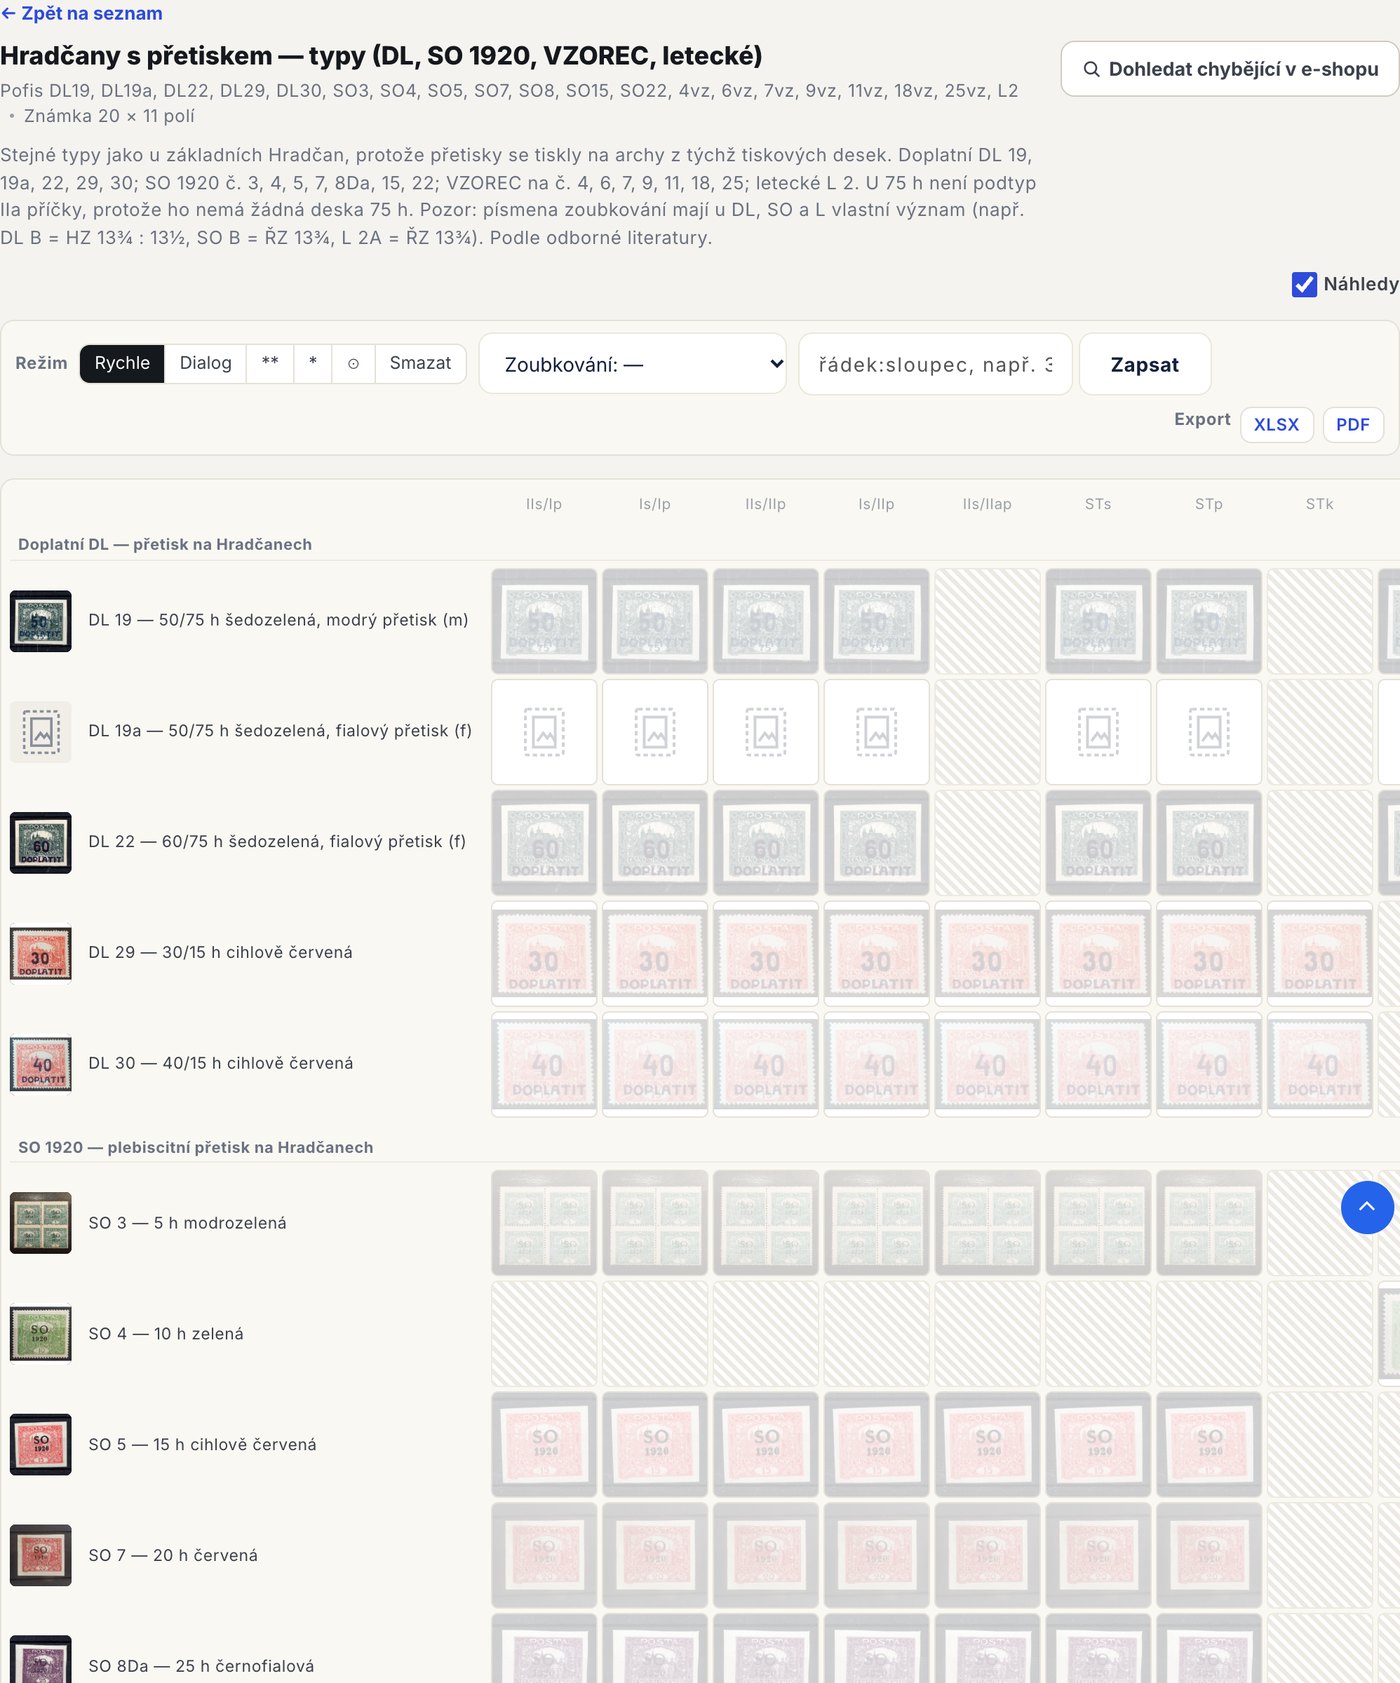
Task: Select DL 29 cell in IIs/IIap column
Action: coord(987,954)
